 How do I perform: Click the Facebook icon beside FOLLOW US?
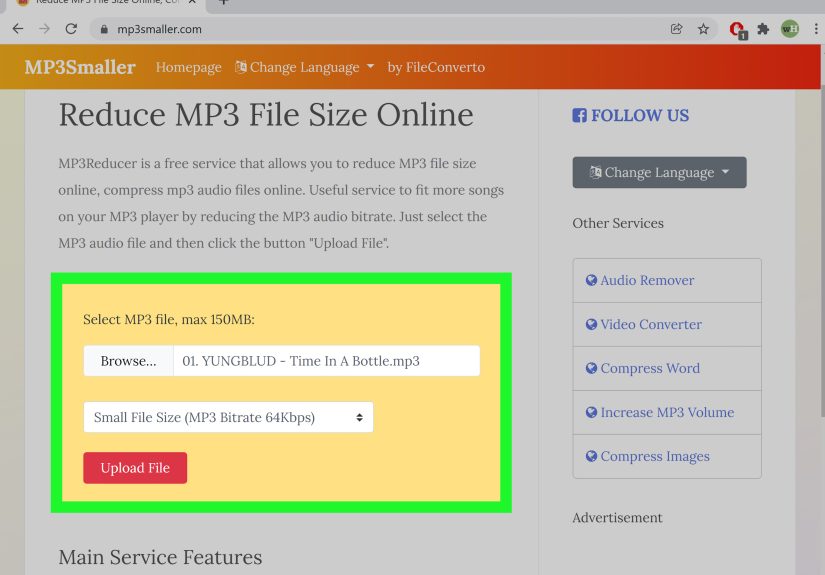click(579, 115)
